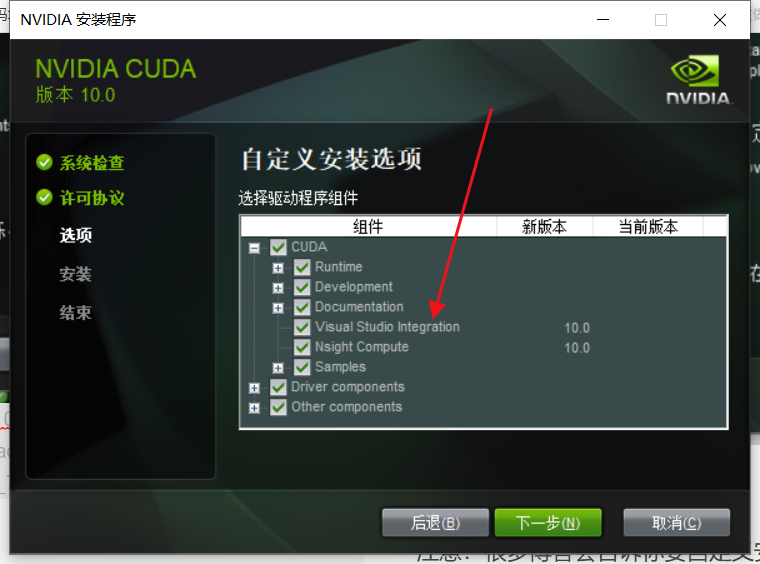Uncheck the Samples checkbox

pos(302,367)
